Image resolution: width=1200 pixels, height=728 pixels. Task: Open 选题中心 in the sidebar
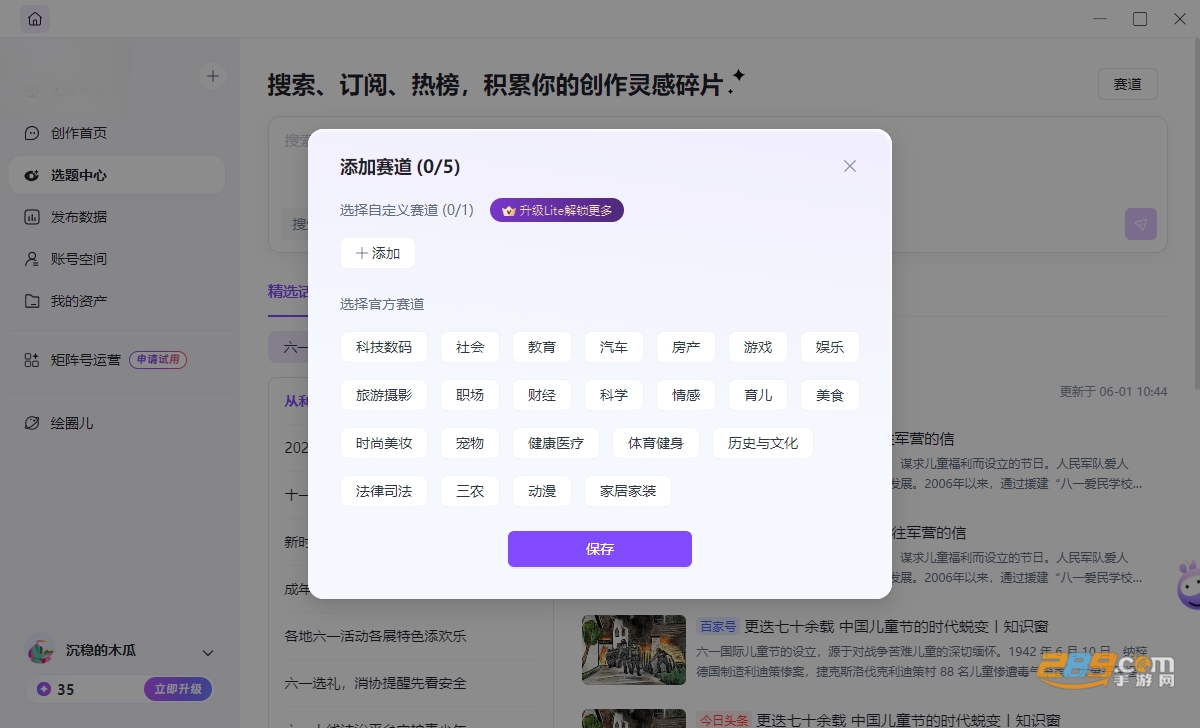pos(117,175)
